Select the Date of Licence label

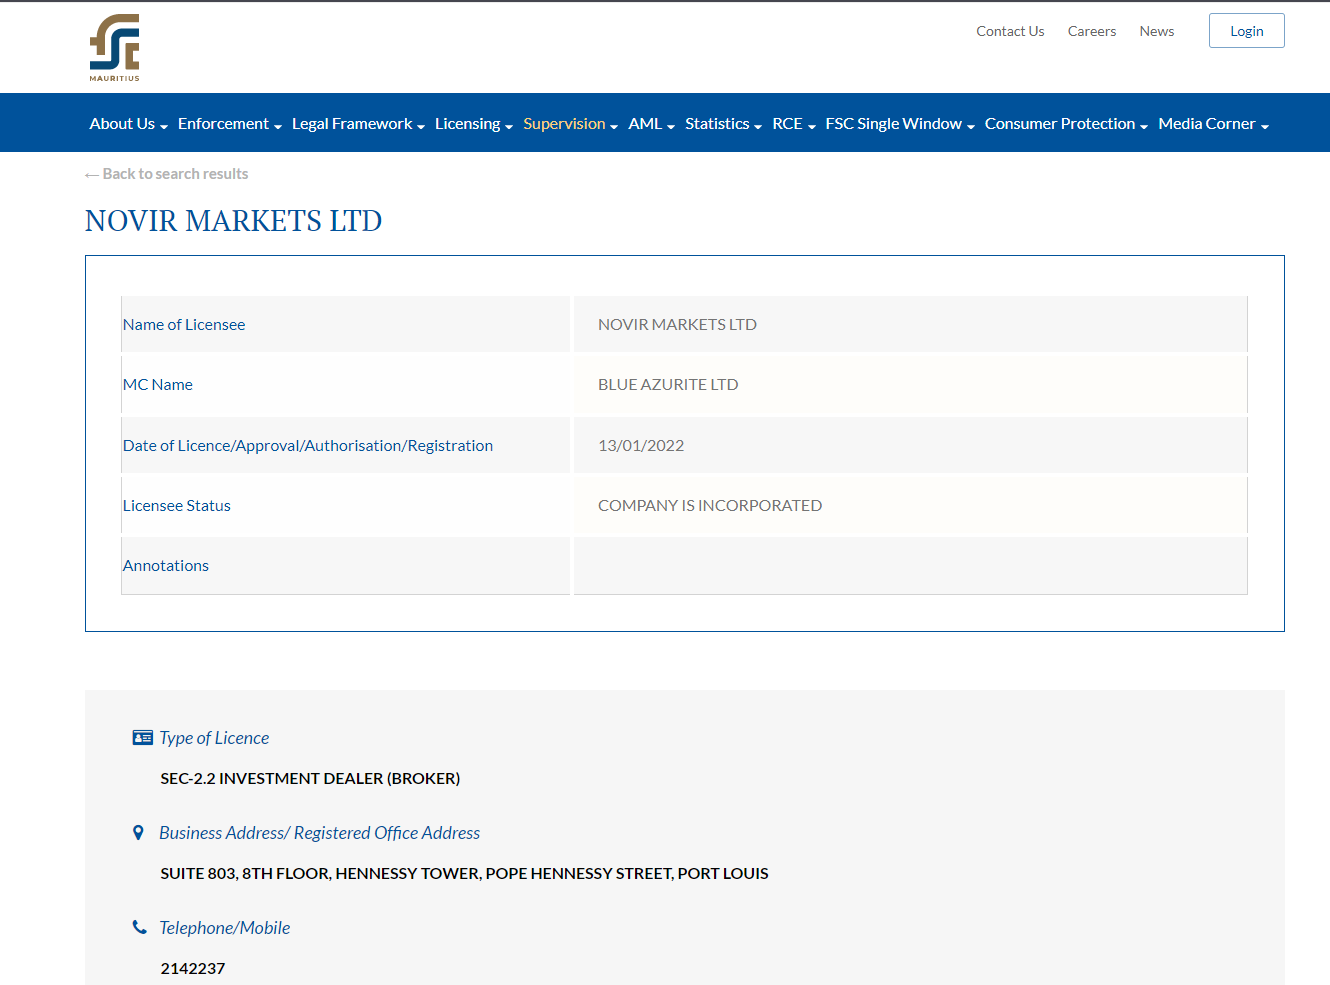(x=308, y=446)
